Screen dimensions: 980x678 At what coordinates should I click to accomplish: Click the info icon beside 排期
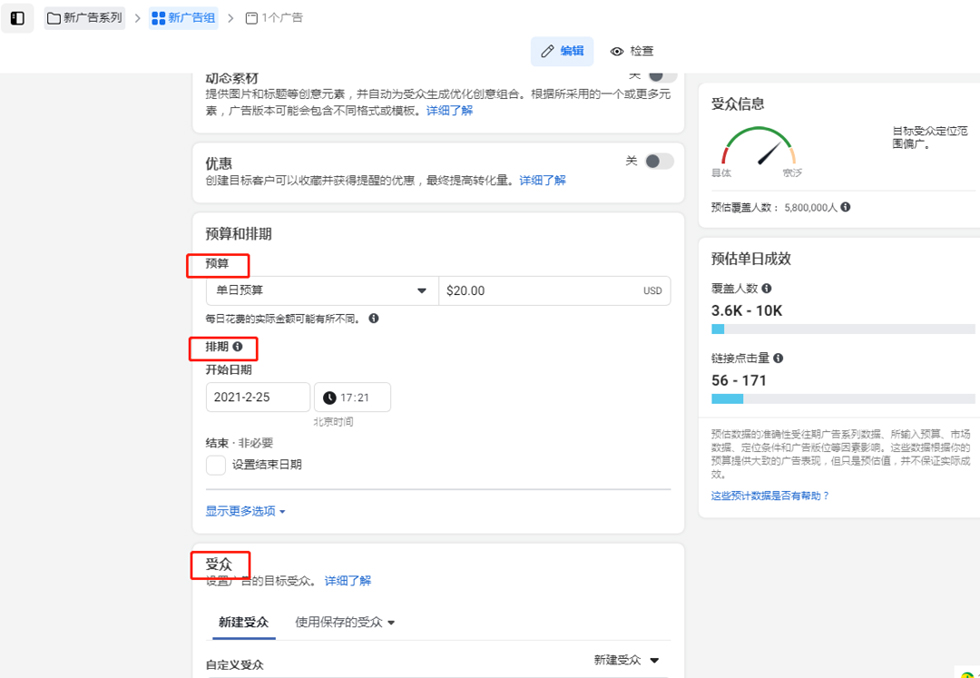point(238,347)
